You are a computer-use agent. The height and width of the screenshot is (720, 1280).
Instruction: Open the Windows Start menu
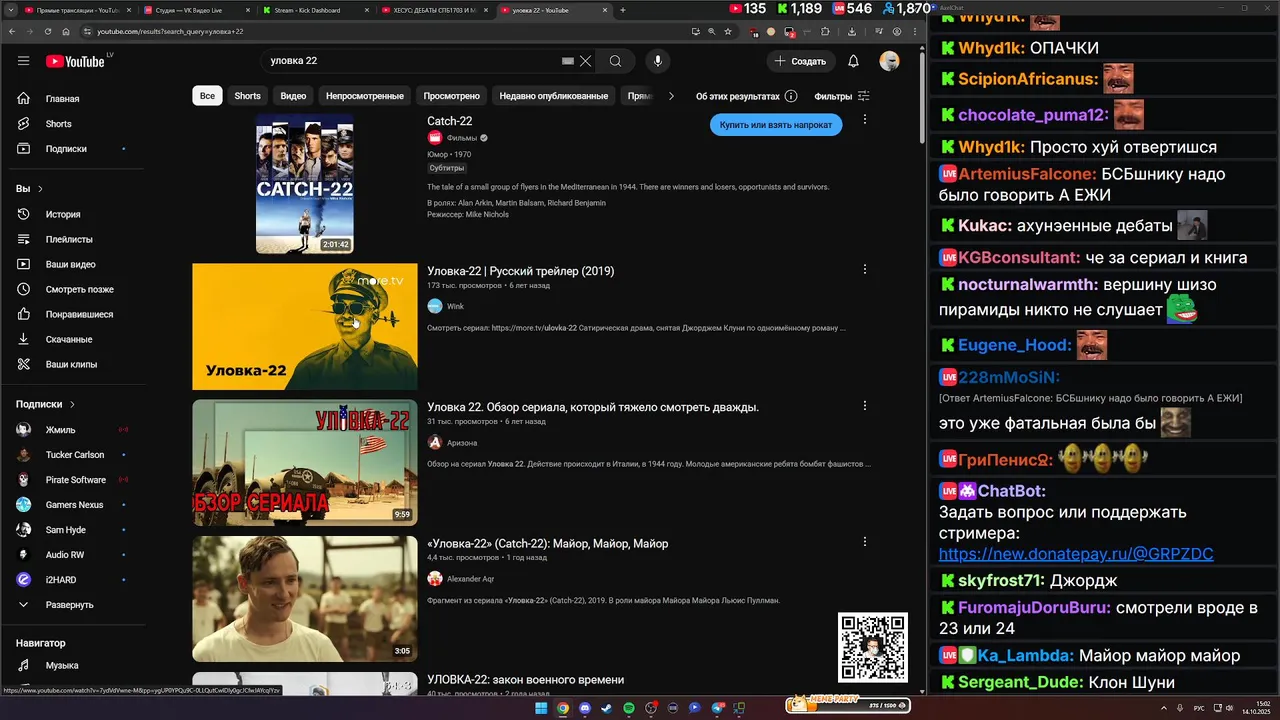tap(541, 708)
